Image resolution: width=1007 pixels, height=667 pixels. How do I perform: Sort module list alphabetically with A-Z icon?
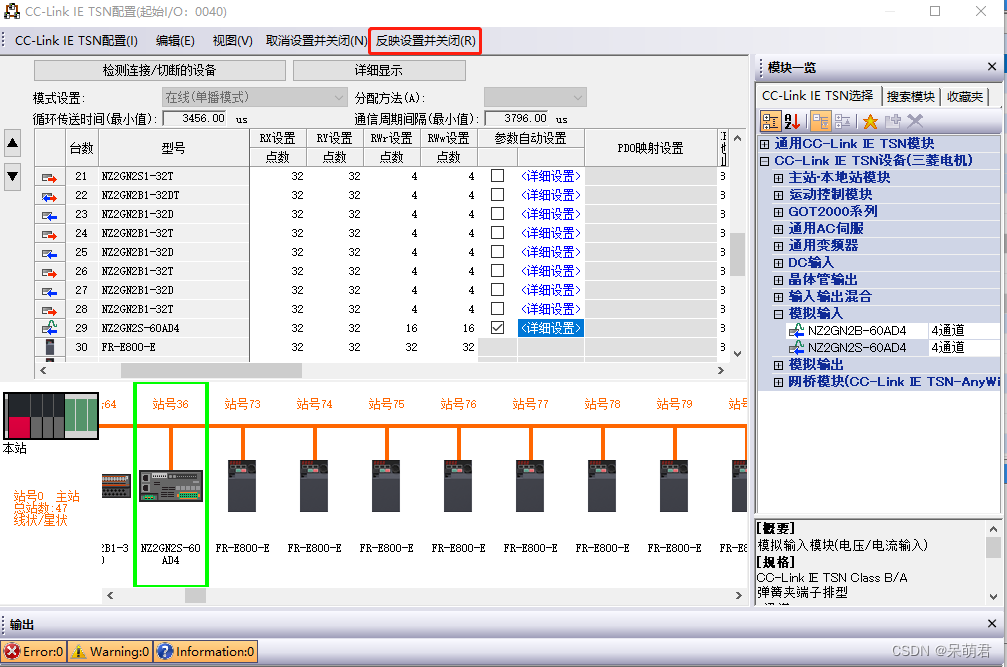pyautogui.click(x=792, y=121)
